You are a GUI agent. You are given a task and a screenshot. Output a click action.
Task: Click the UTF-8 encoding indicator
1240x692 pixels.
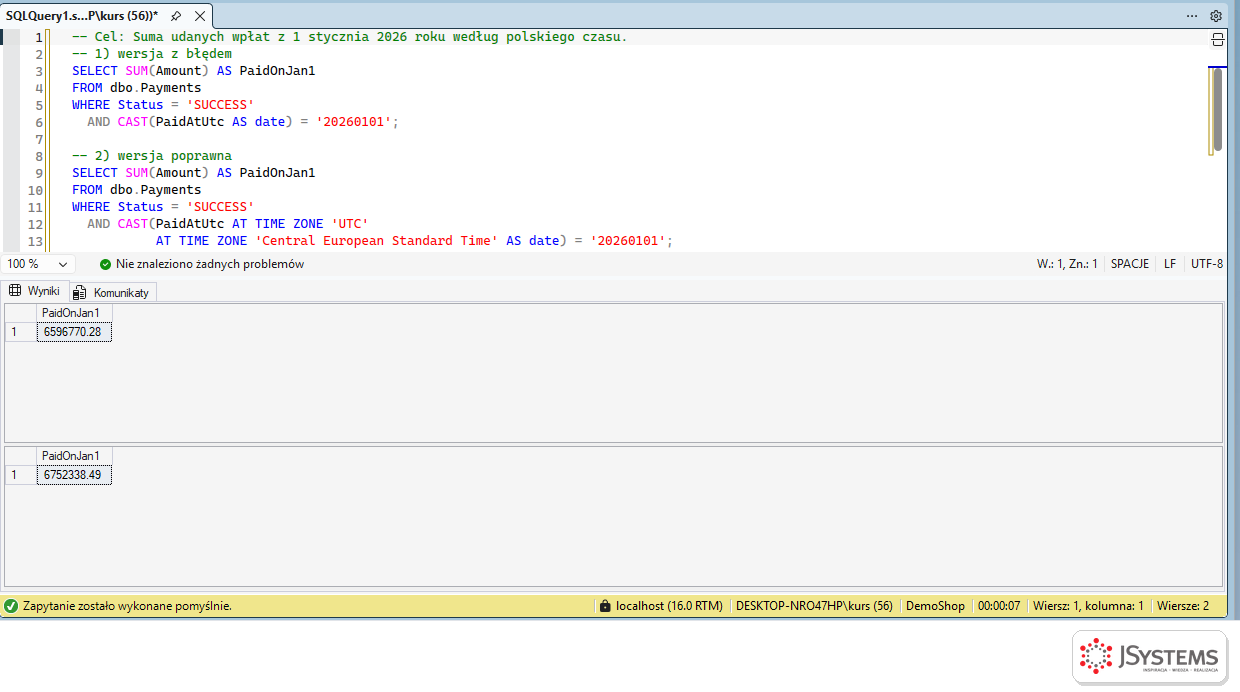click(1207, 264)
